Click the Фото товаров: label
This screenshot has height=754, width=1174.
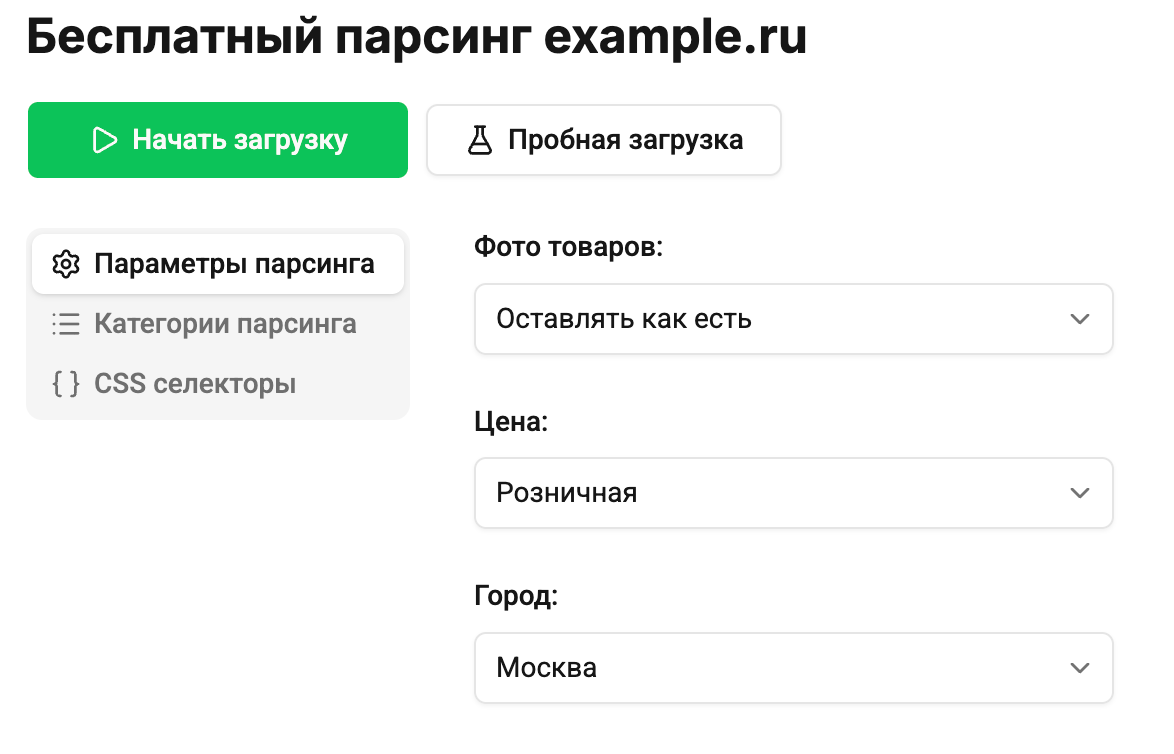click(x=568, y=246)
